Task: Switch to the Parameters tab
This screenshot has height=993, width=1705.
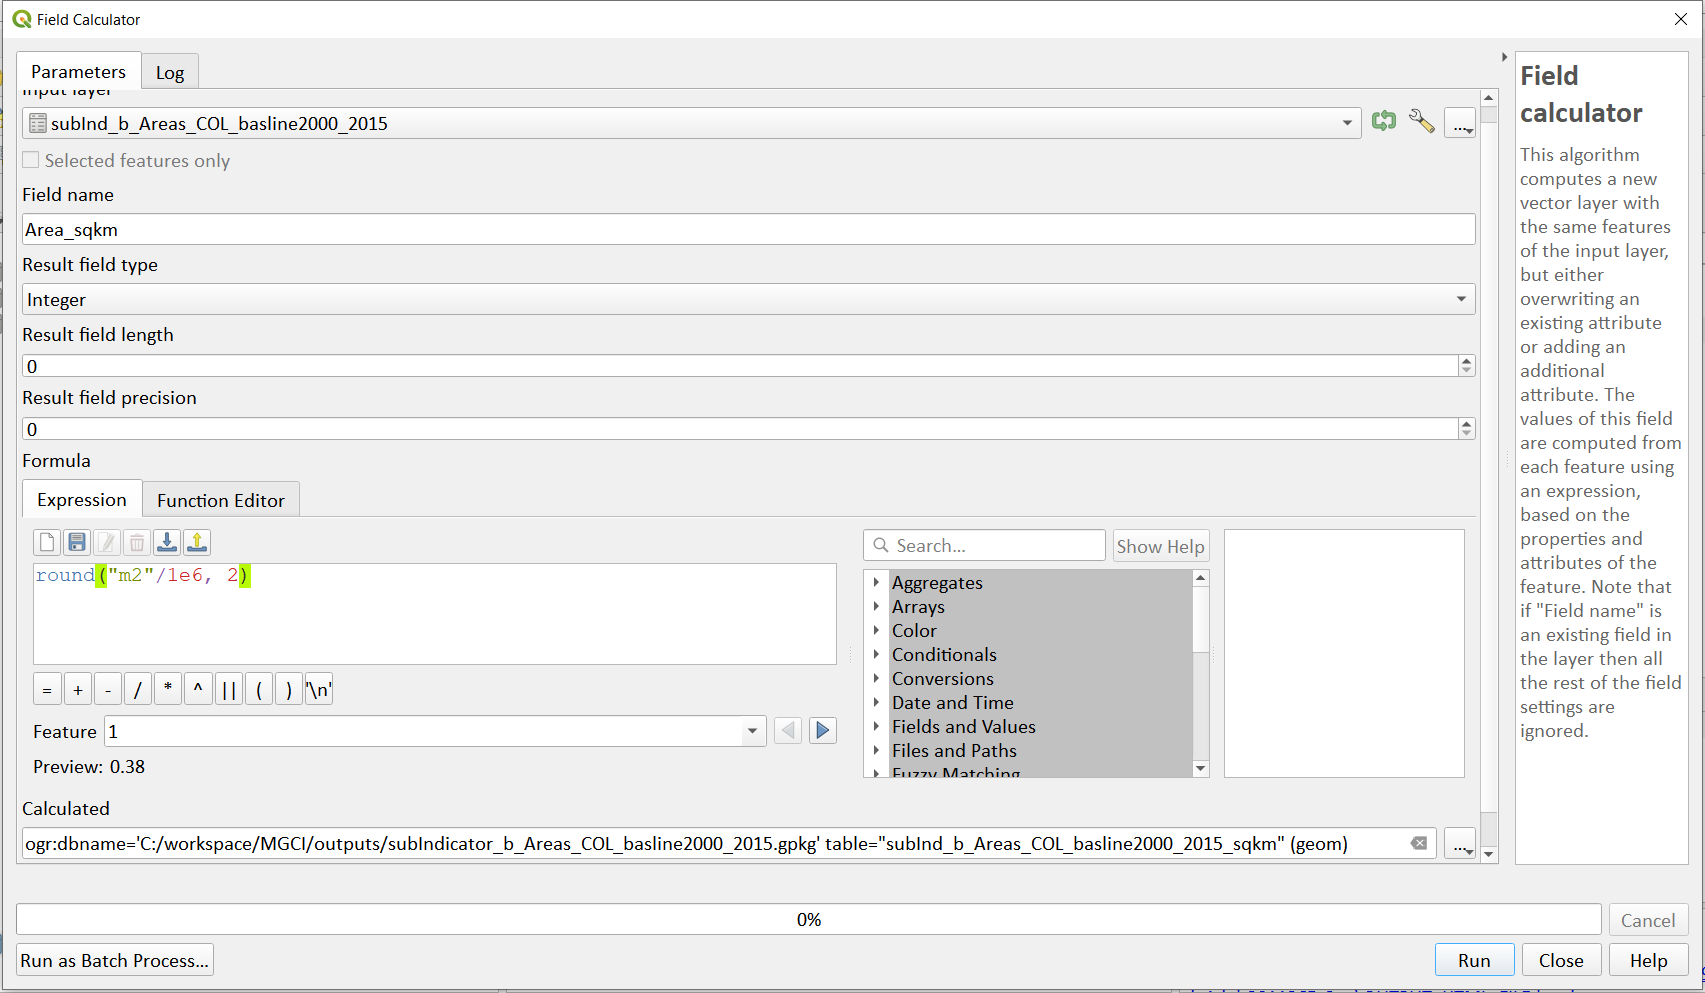Action: tap(78, 71)
